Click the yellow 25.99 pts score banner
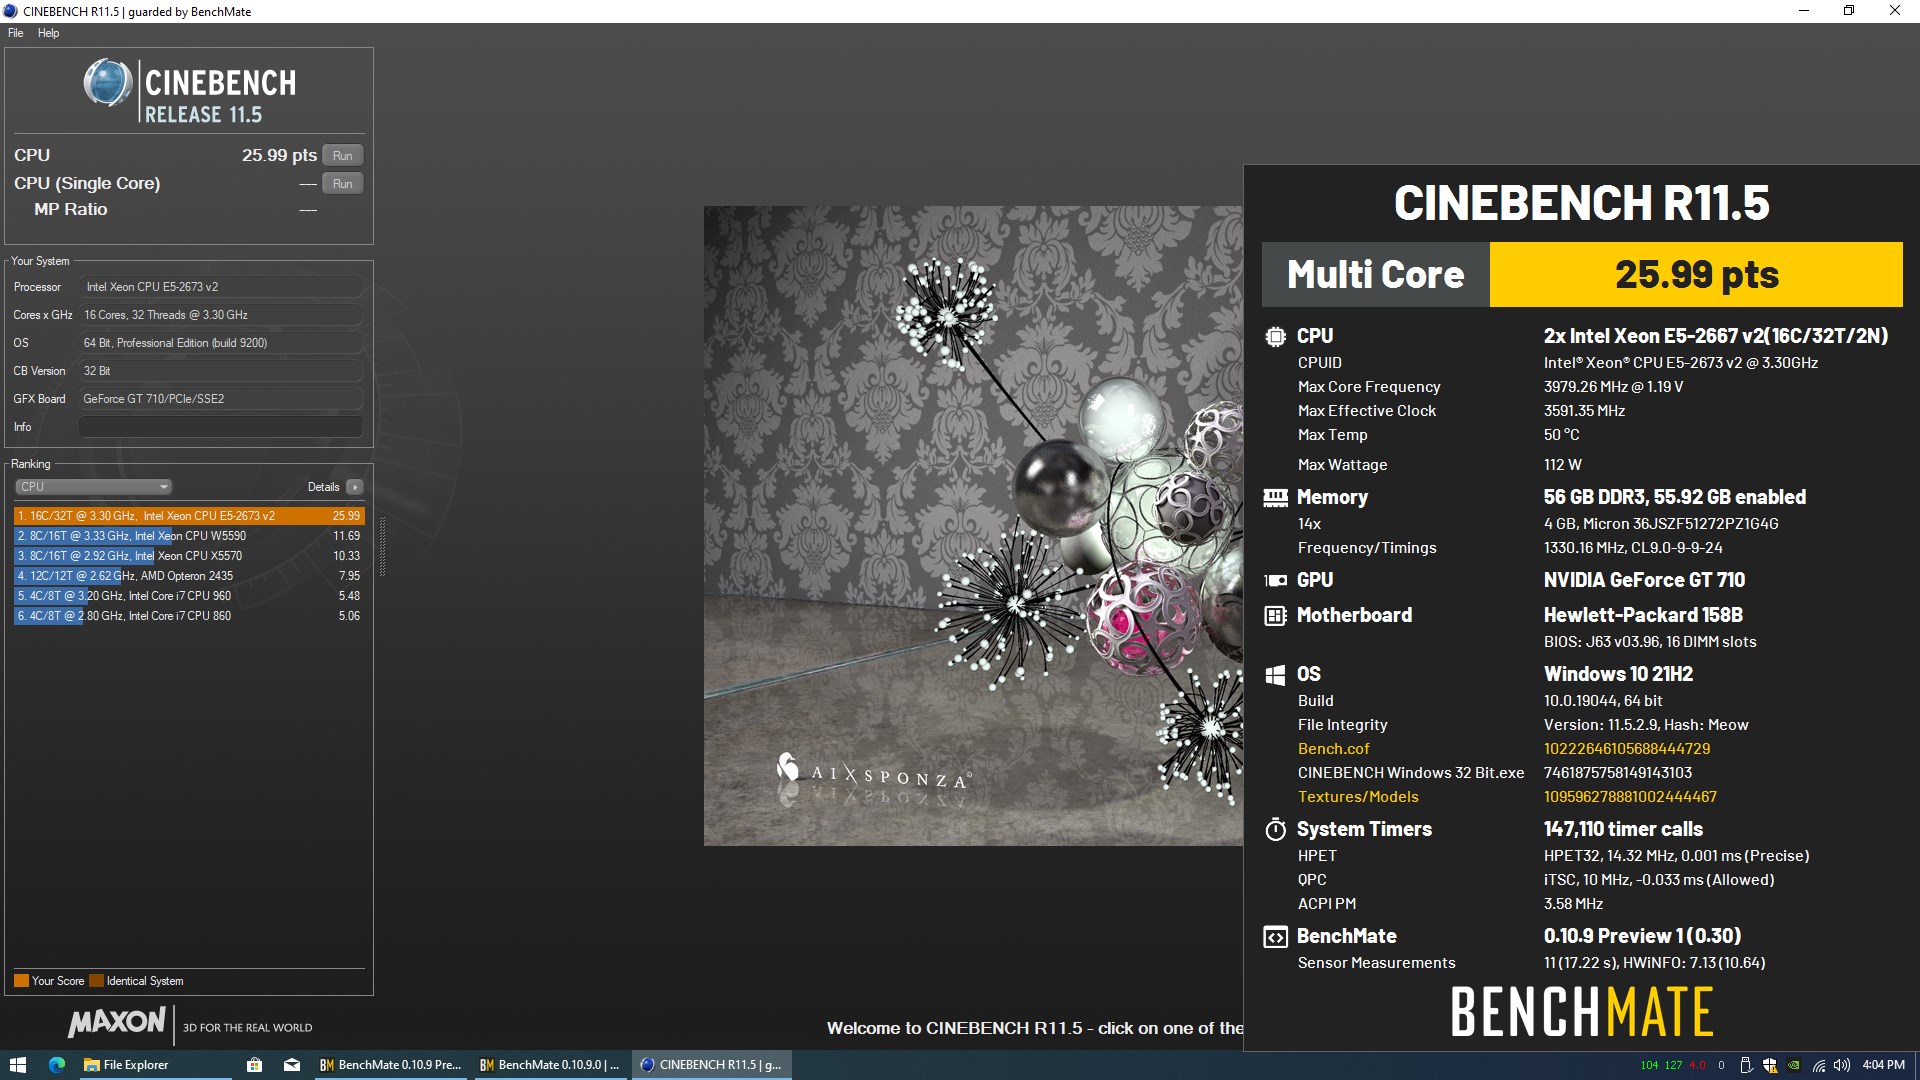This screenshot has width=1920, height=1080. 1696,274
